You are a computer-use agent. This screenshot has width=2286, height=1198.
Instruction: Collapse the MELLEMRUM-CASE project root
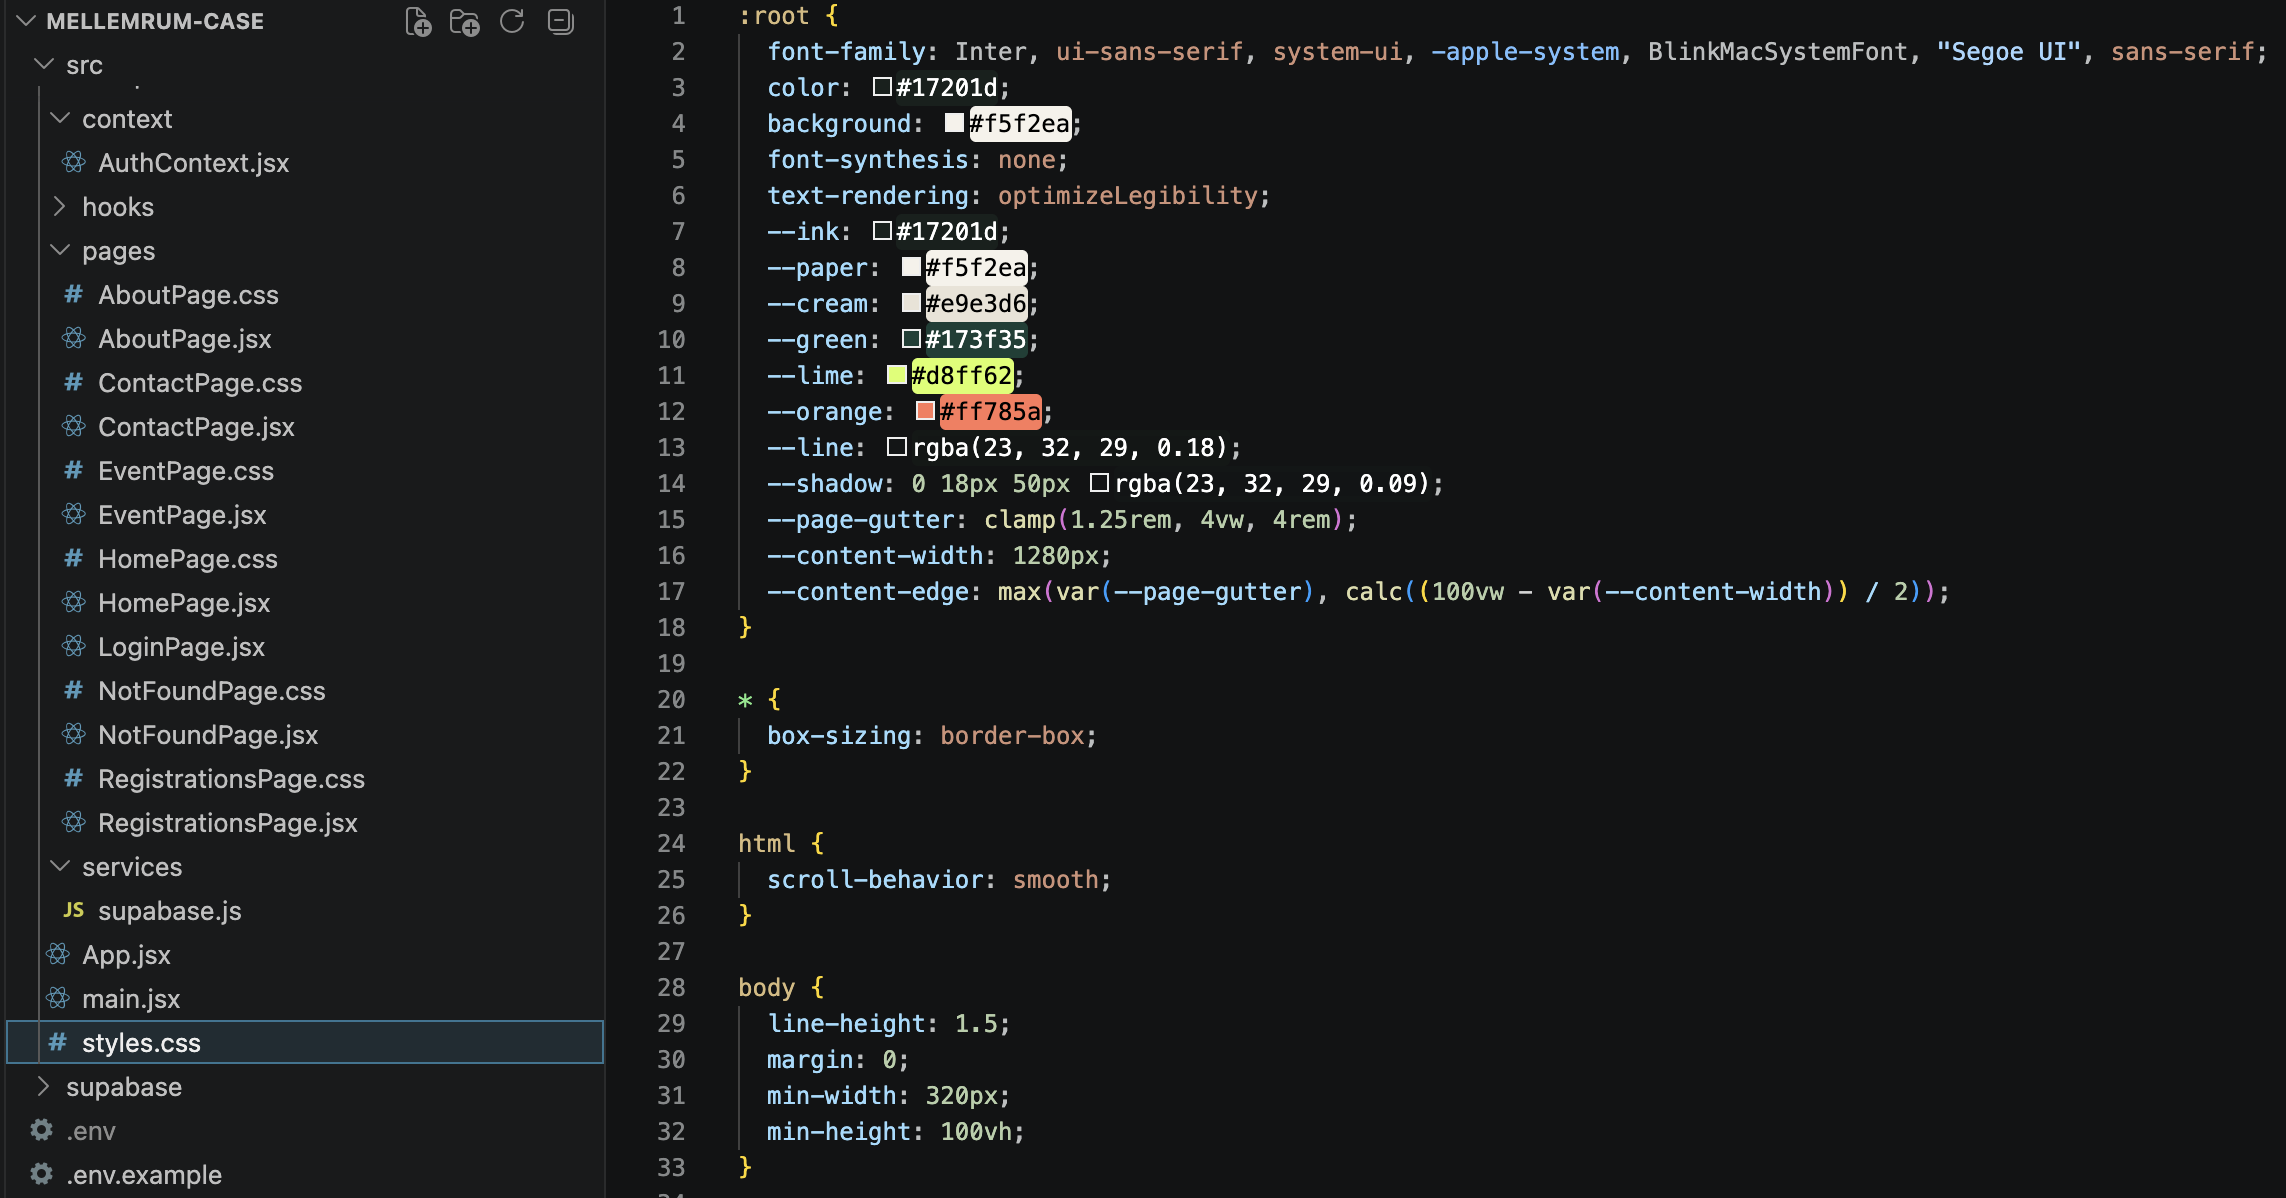[27, 21]
